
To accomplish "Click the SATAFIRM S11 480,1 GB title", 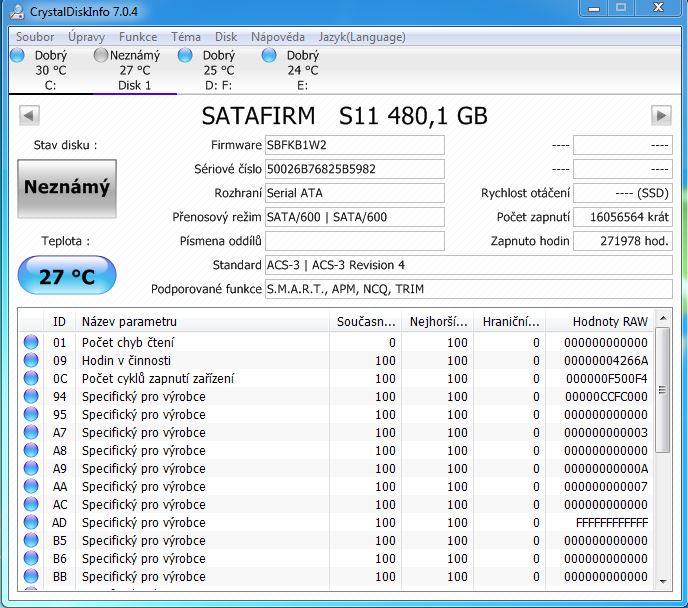I will pos(344,116).
